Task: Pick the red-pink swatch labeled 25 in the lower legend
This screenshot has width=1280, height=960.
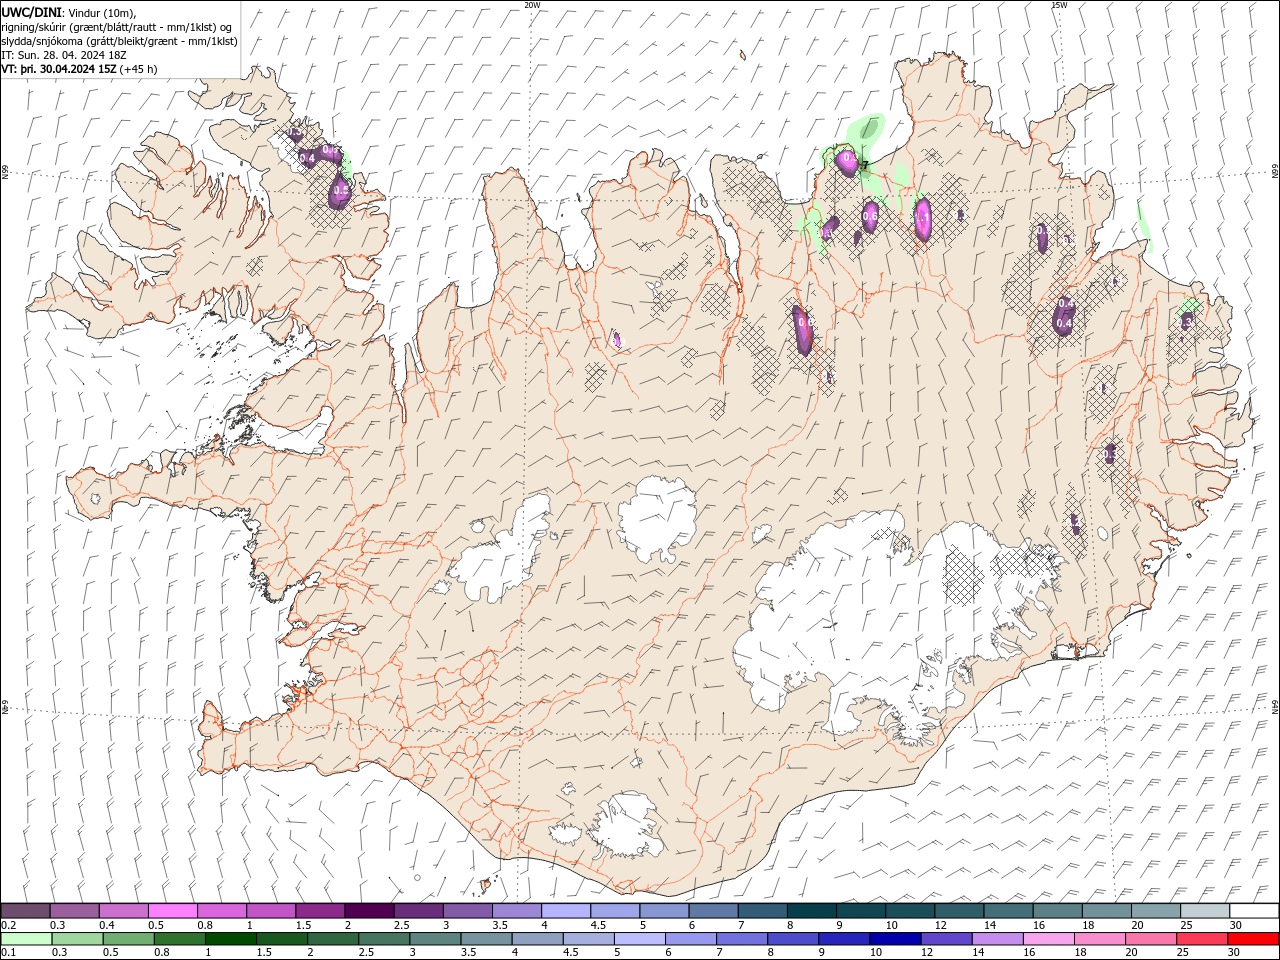Action: tap(1202, 939)
